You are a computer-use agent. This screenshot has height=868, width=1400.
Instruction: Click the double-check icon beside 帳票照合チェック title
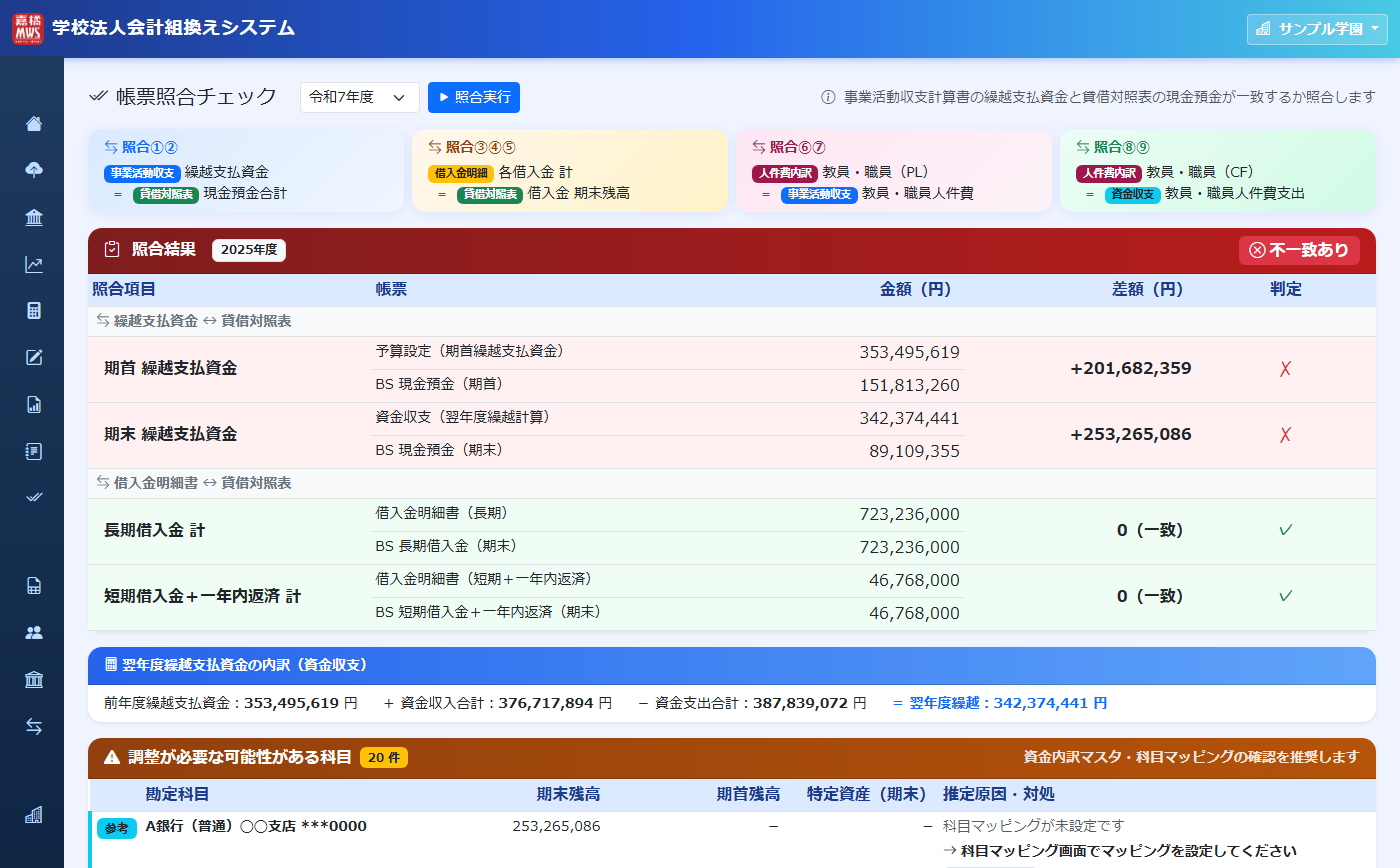98,96
